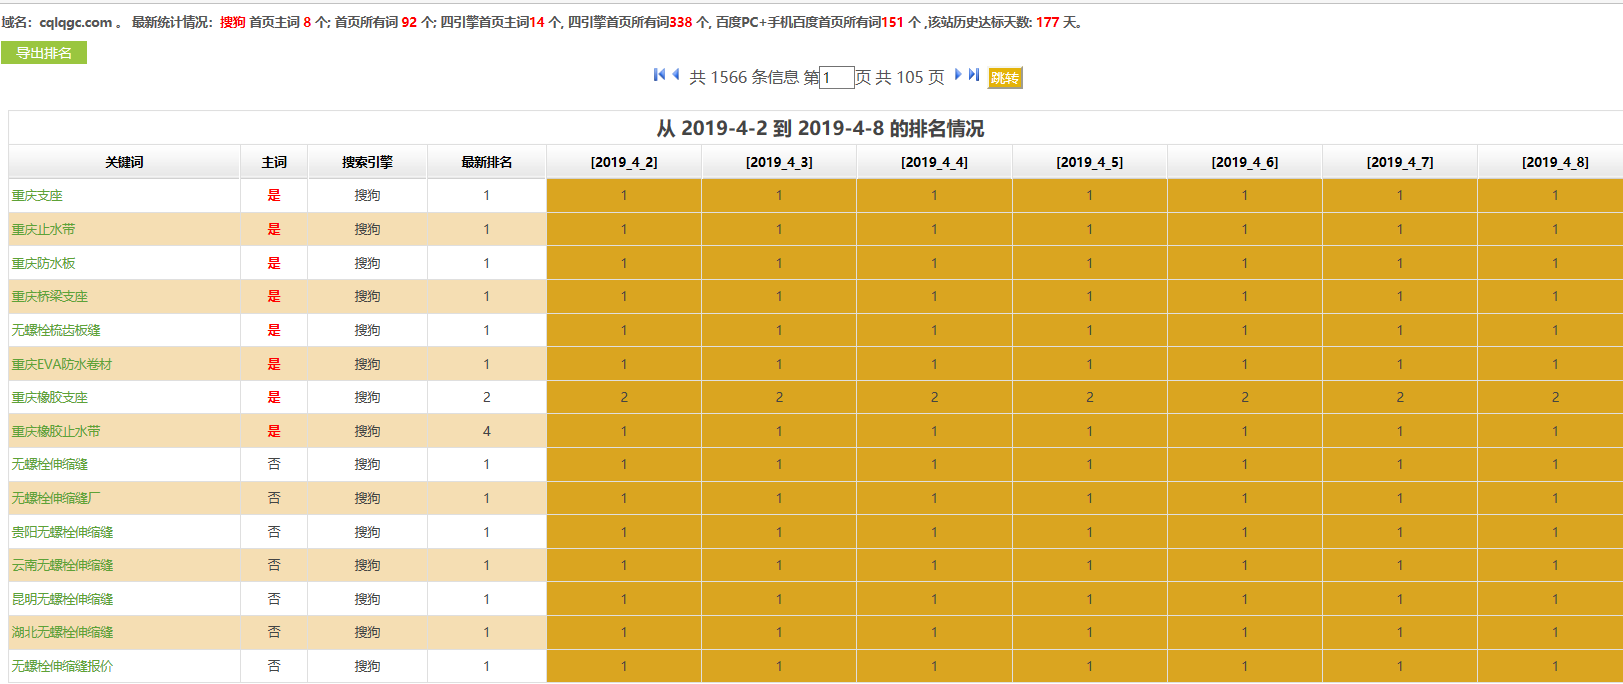Screen dimensions: 1623x684
Task: Click the [2019_4_5] date column header
Action: point(1090,162)
